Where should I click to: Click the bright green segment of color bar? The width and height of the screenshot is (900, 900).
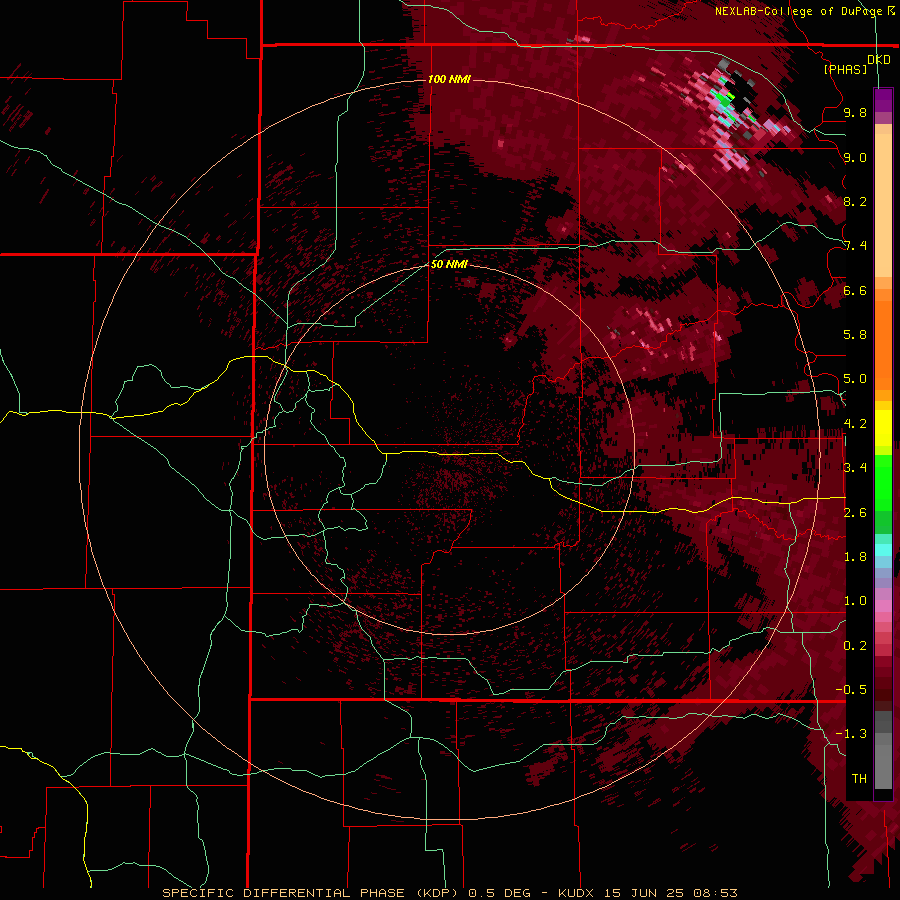[883, 482]
